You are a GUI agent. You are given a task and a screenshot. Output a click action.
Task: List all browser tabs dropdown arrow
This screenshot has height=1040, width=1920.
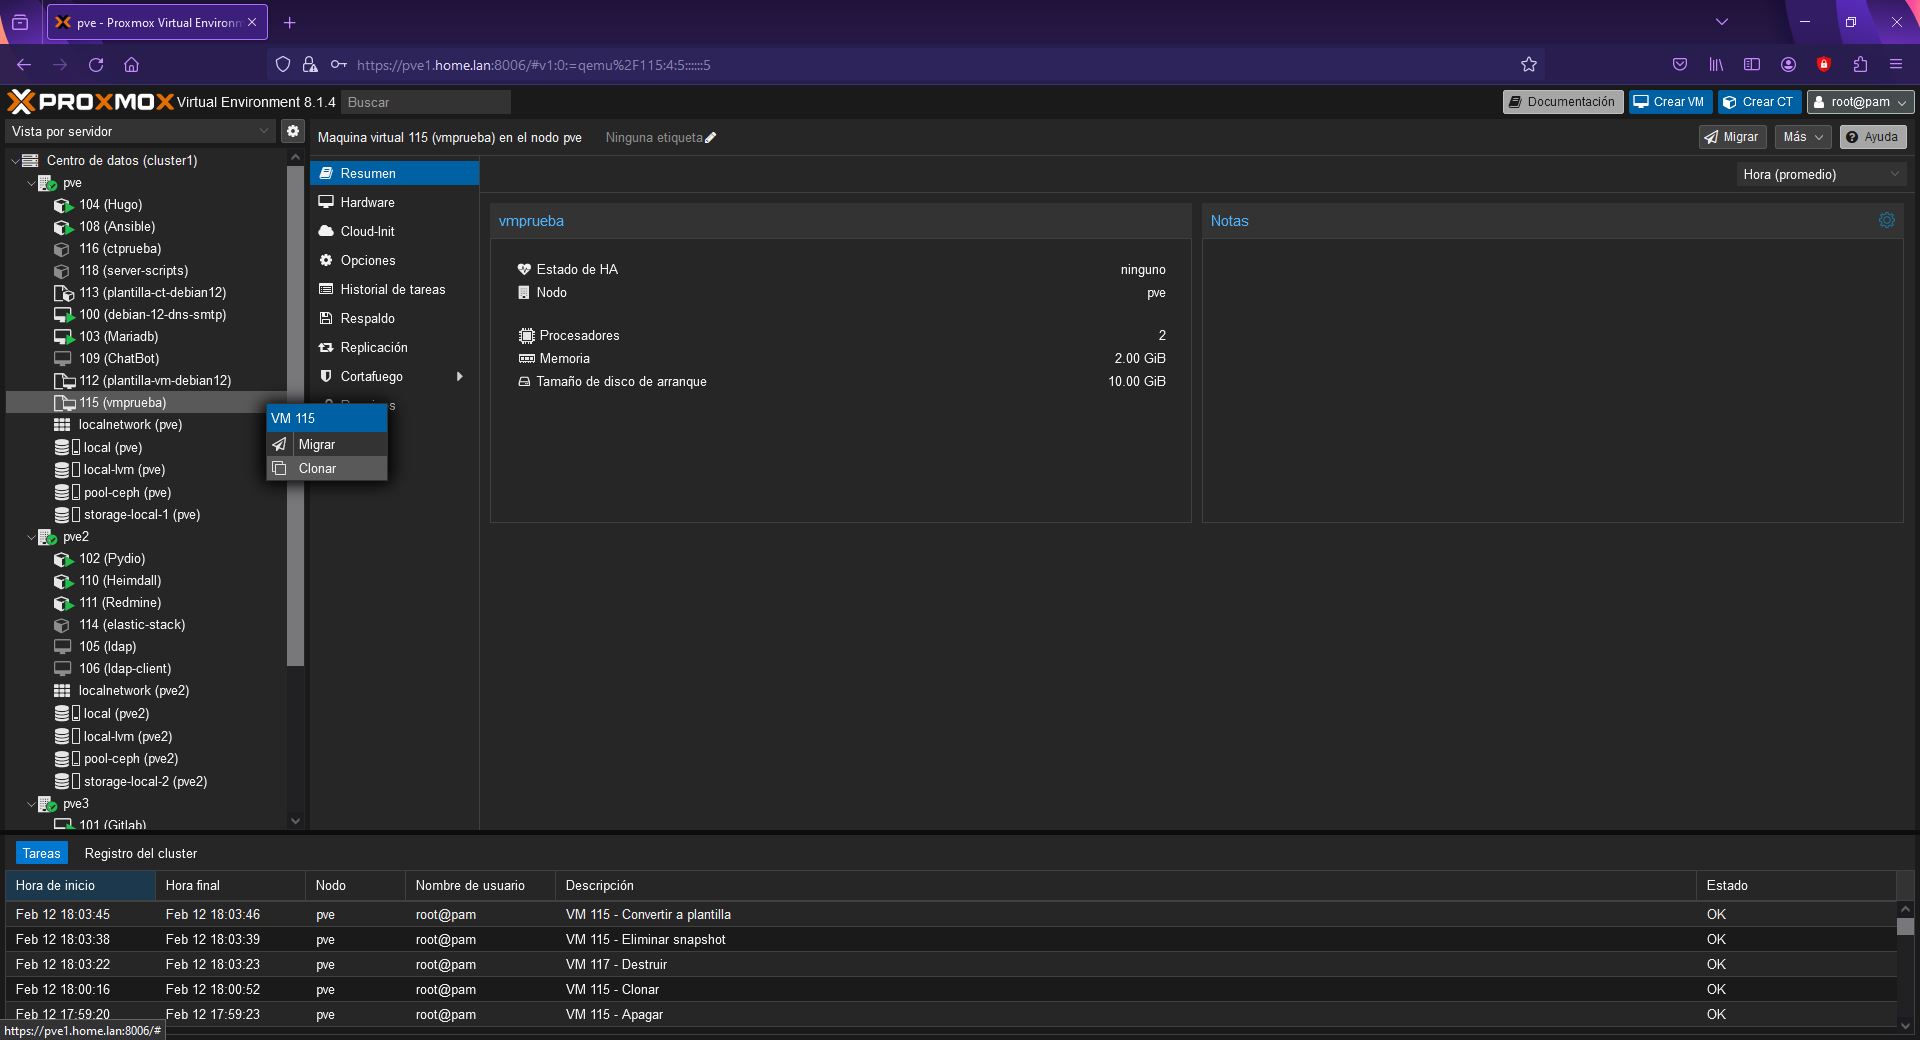coord(1721,22)
